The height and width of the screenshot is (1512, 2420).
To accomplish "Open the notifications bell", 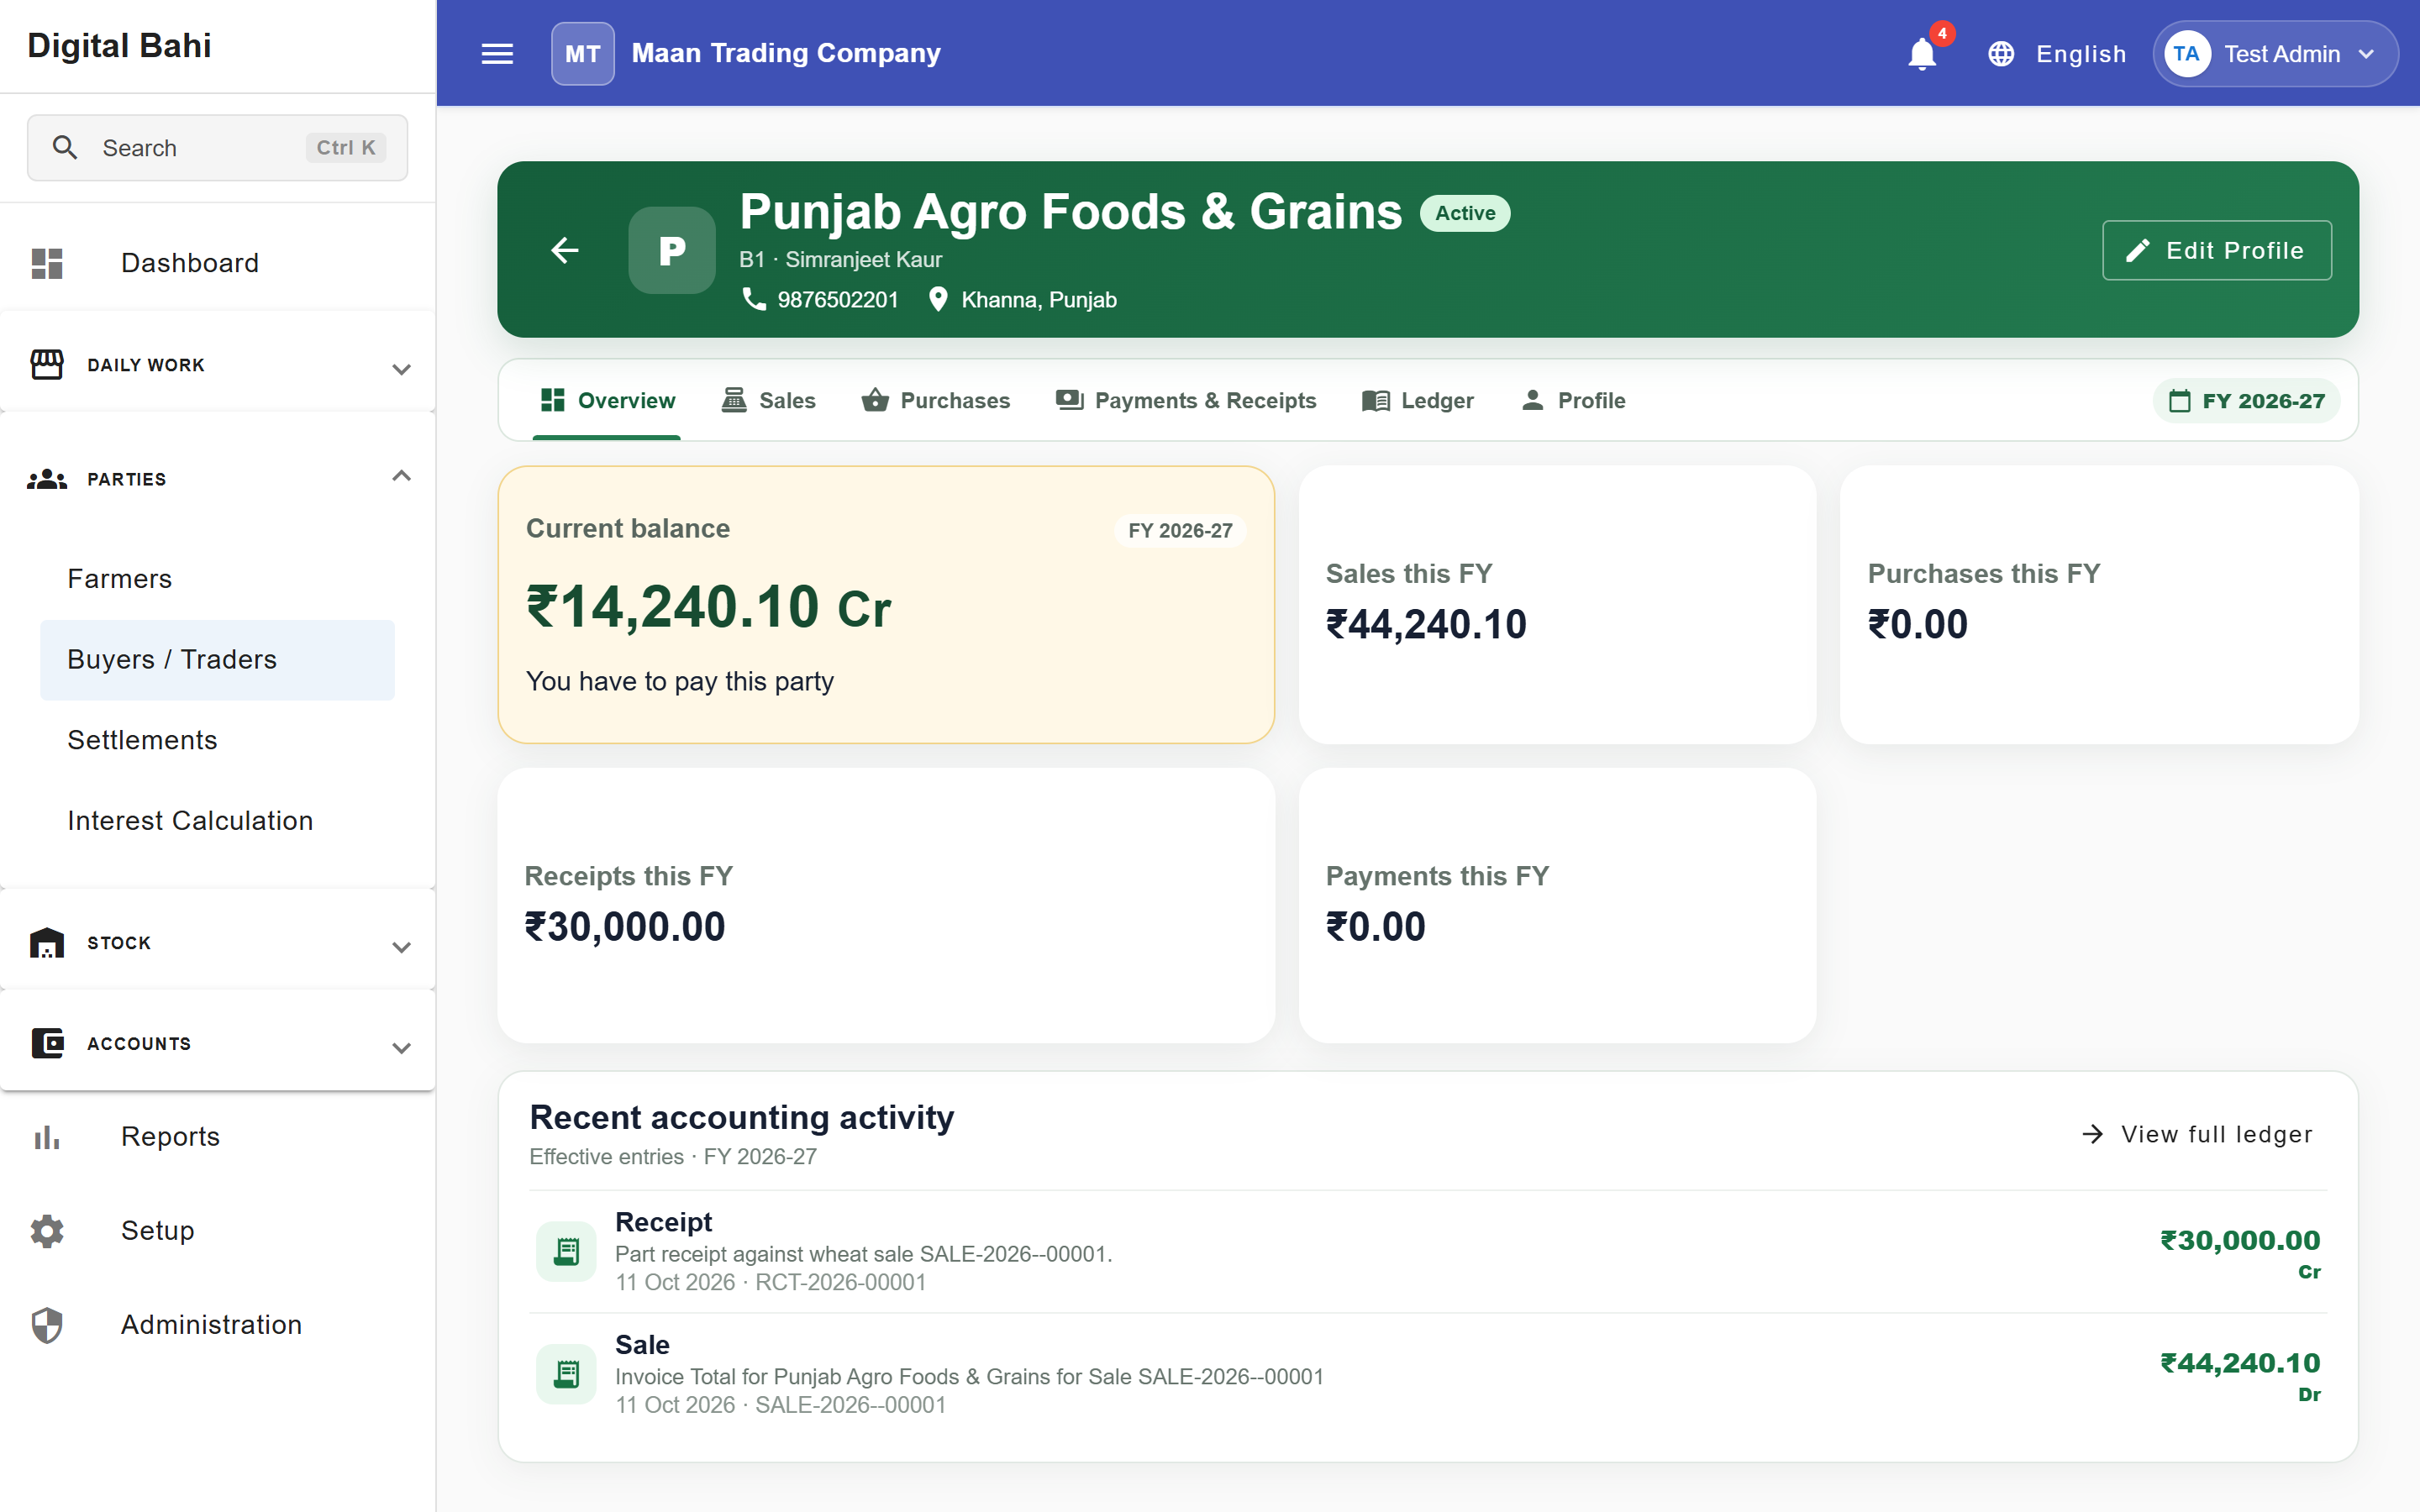I will 1921,54.
